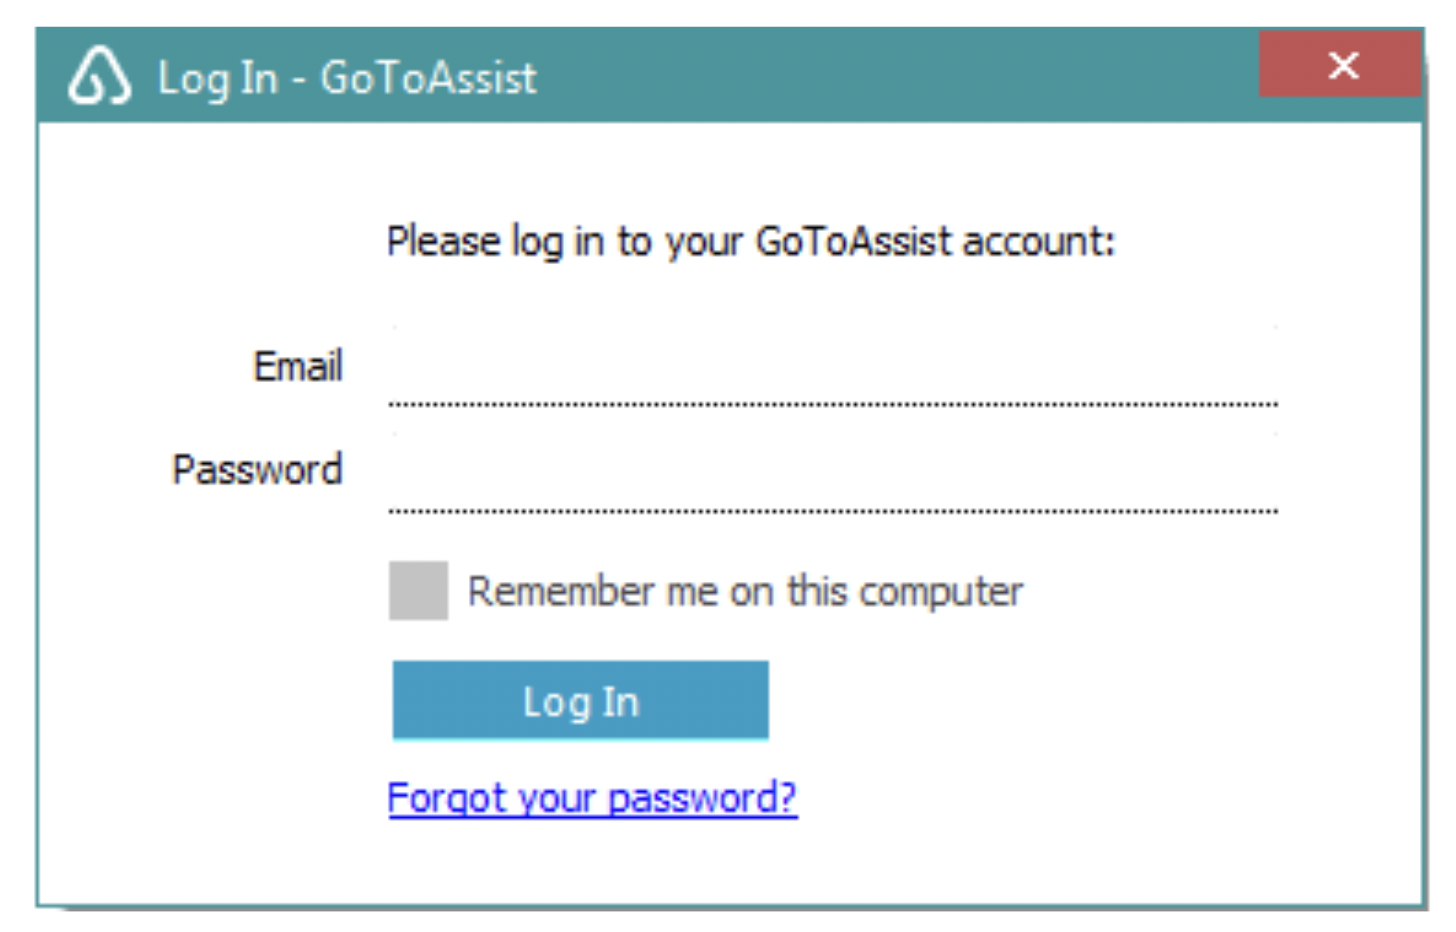Click the white X on the red button

pyautogui.click(x=1343, y=65)
